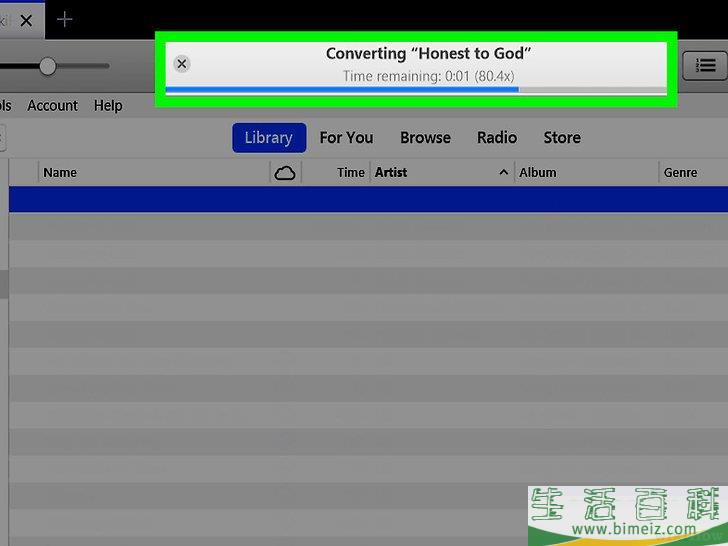The height and width of the screenshot is (546, 728).
Task: Click the iCloud status column icon
Action: [x=285, y=173]
